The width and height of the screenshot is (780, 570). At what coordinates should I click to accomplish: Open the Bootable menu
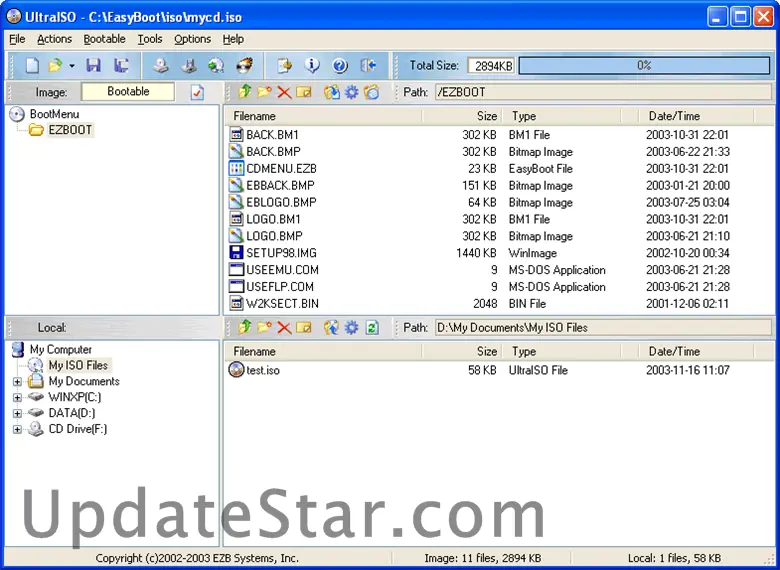104,39
